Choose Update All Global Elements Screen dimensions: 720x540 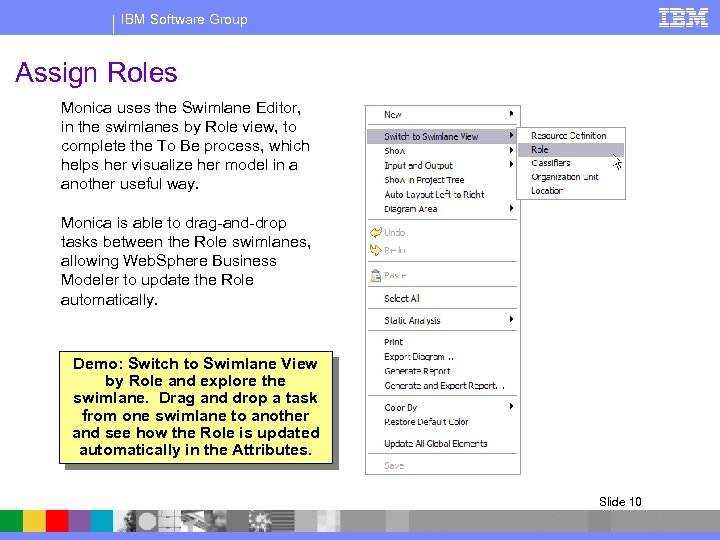tap(443, 444)
